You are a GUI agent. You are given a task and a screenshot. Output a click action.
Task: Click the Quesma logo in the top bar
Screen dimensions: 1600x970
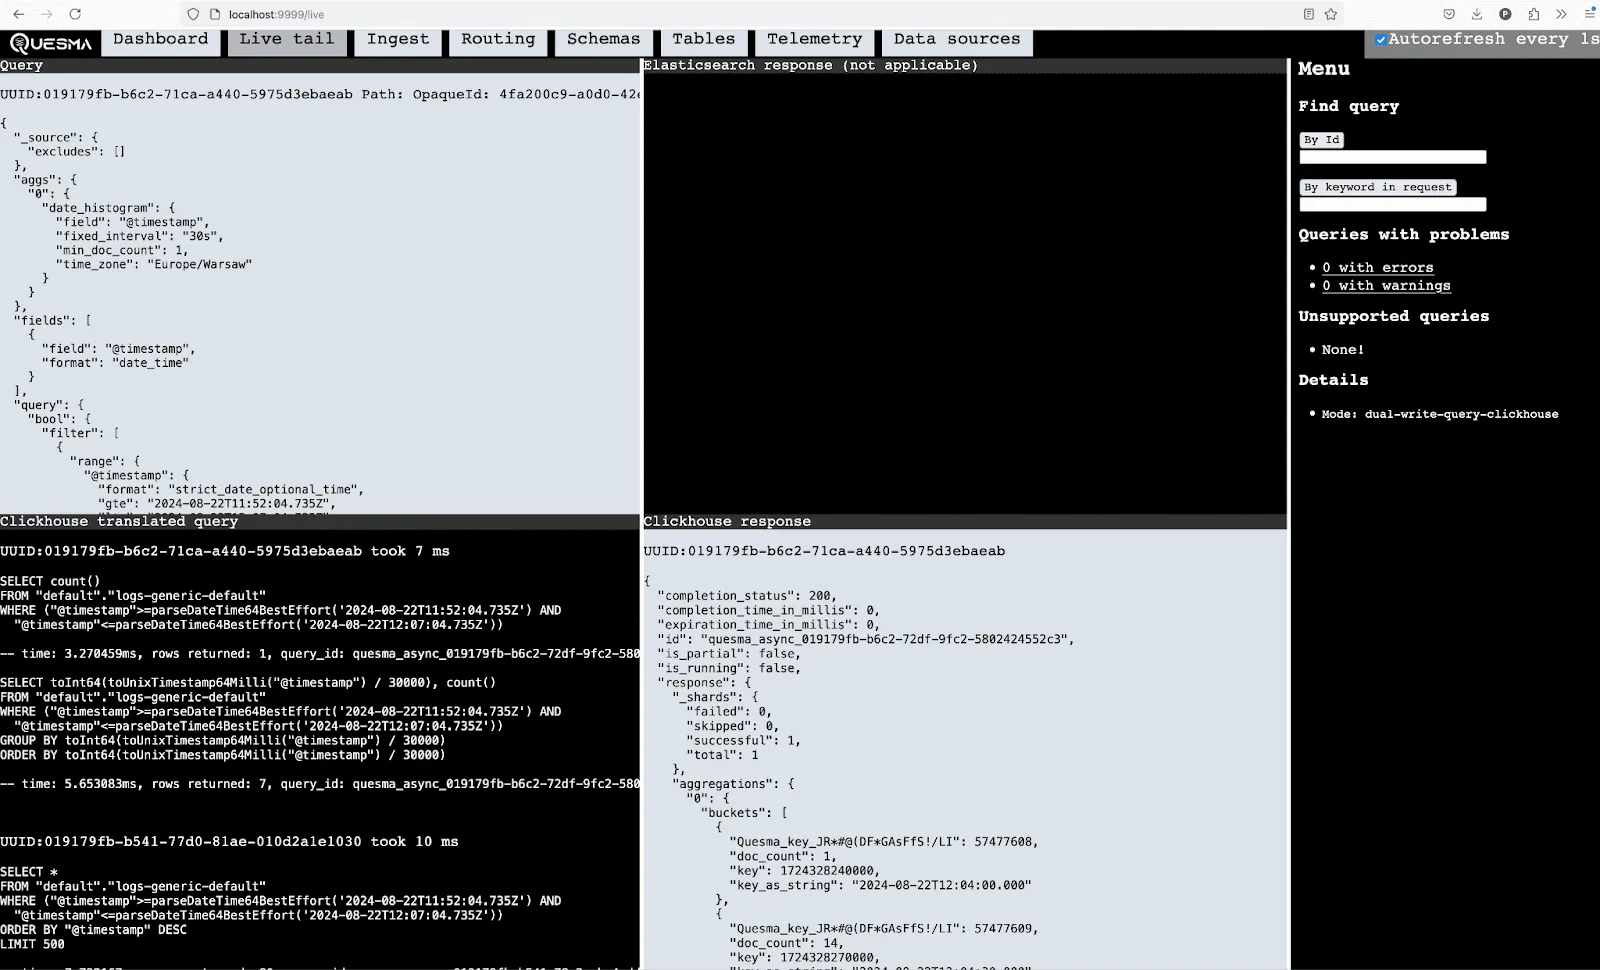click(50, 42)
